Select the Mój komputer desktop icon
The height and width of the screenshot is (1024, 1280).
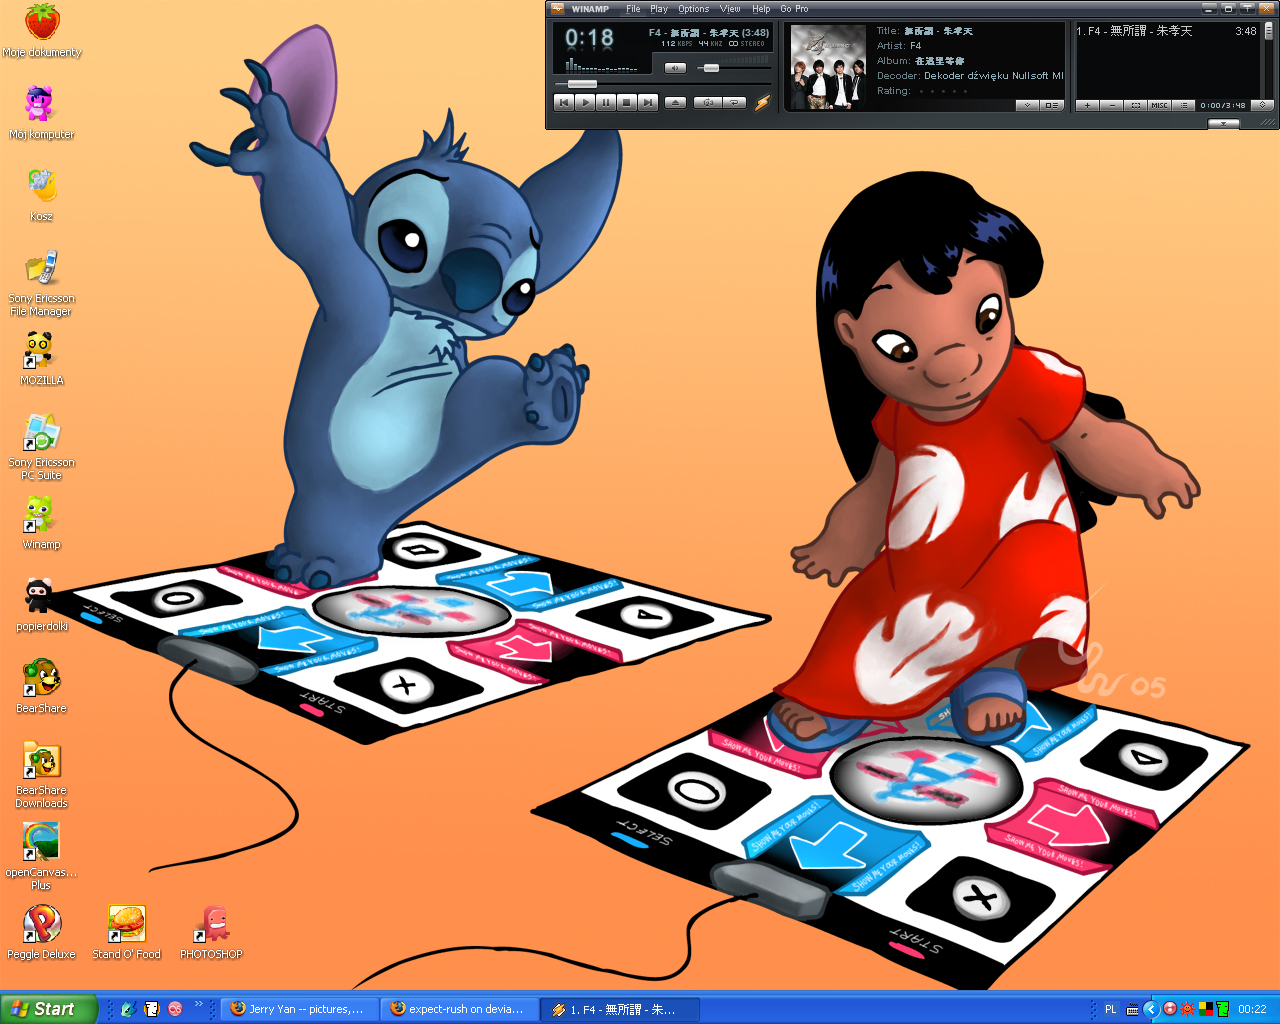coord(42,113)
